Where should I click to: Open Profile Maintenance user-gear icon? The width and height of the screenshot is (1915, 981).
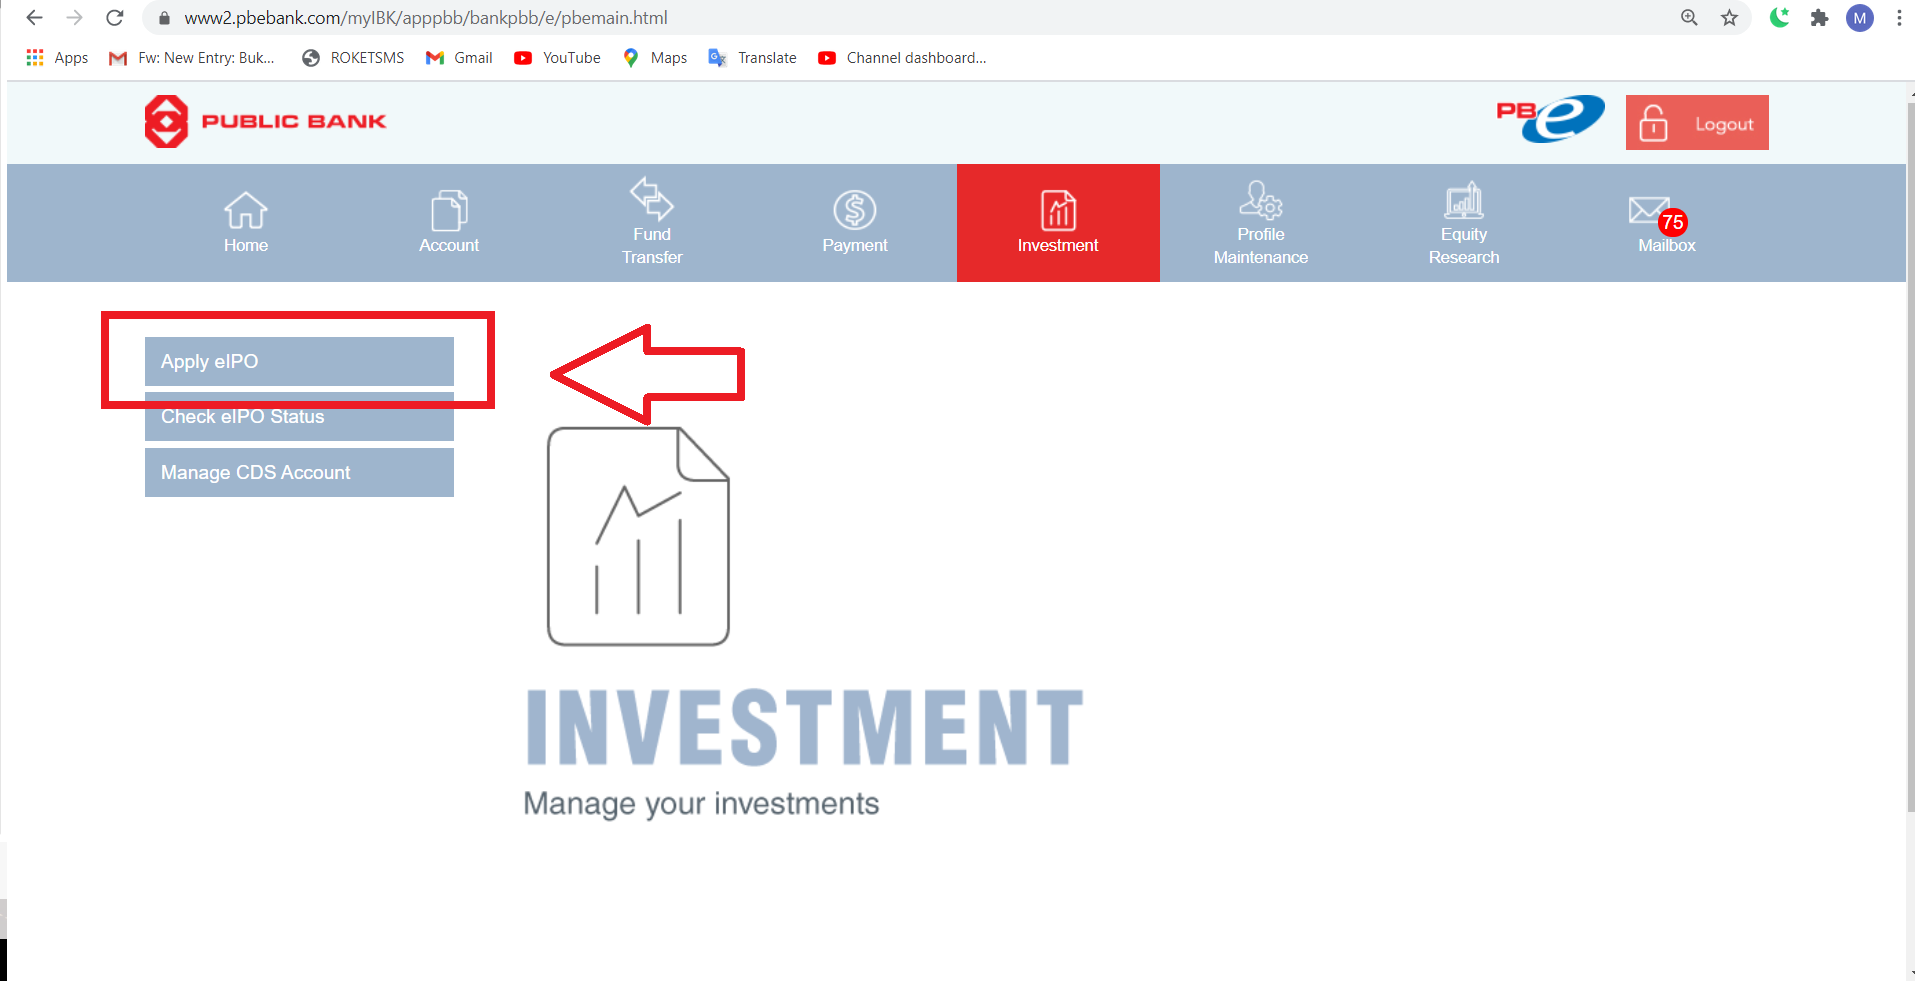(x=1260, y=199)
